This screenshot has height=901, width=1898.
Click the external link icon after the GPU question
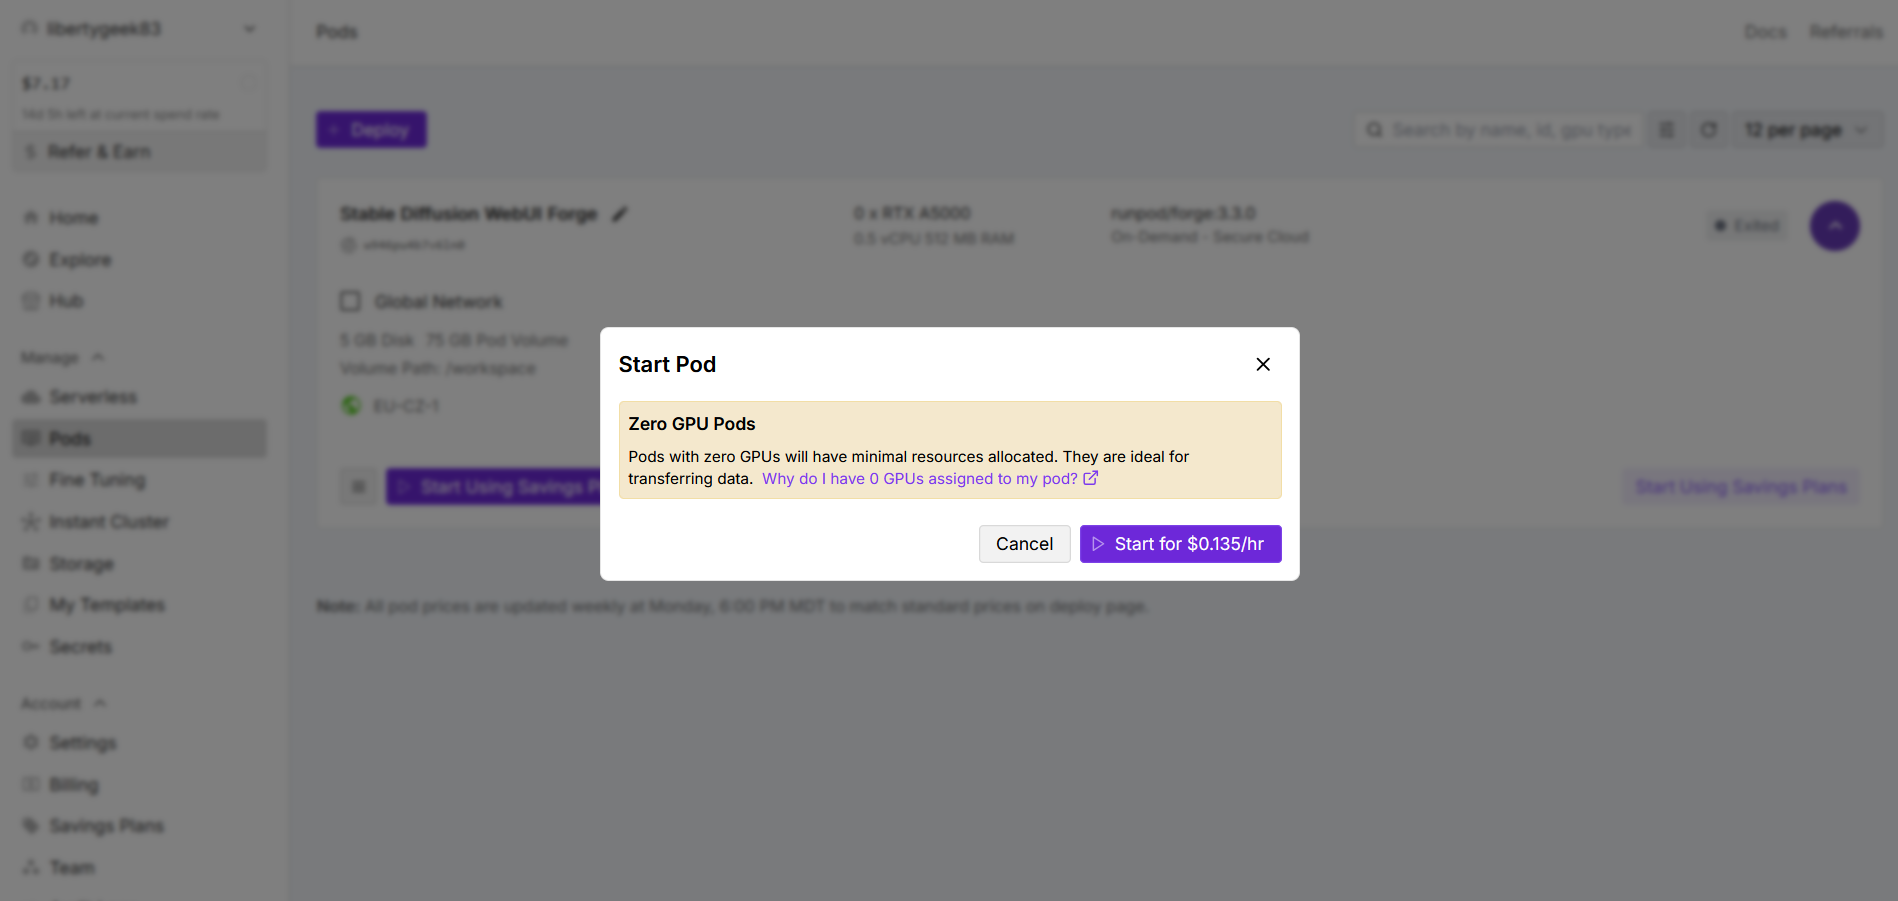(x=1091, y=478)
